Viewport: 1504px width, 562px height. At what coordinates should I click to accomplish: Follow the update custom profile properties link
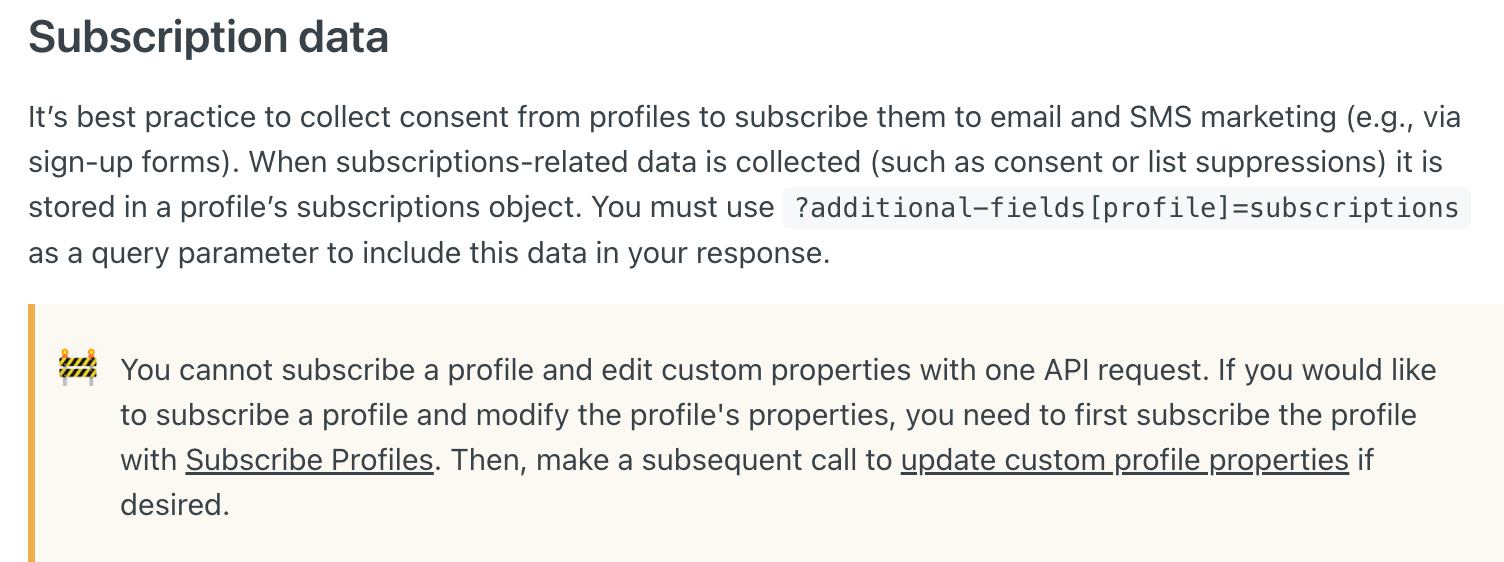[x=1125, y=460]
